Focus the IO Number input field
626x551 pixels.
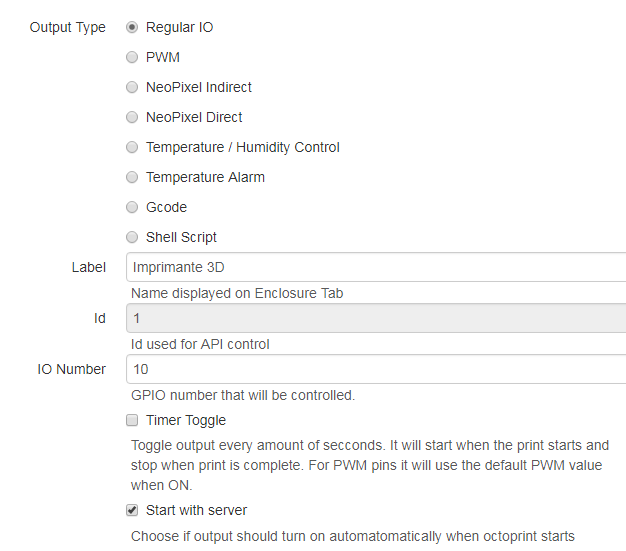tap(376, 369)
